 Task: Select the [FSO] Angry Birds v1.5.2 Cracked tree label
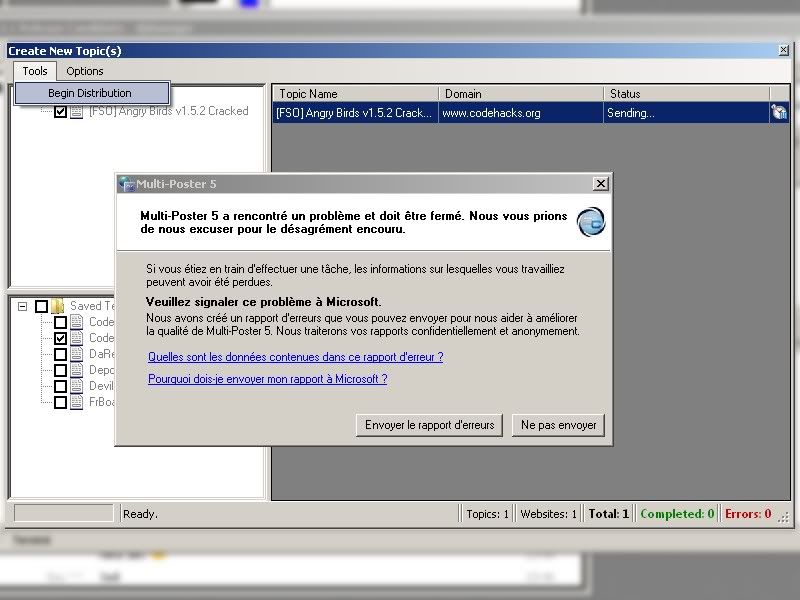169,111
